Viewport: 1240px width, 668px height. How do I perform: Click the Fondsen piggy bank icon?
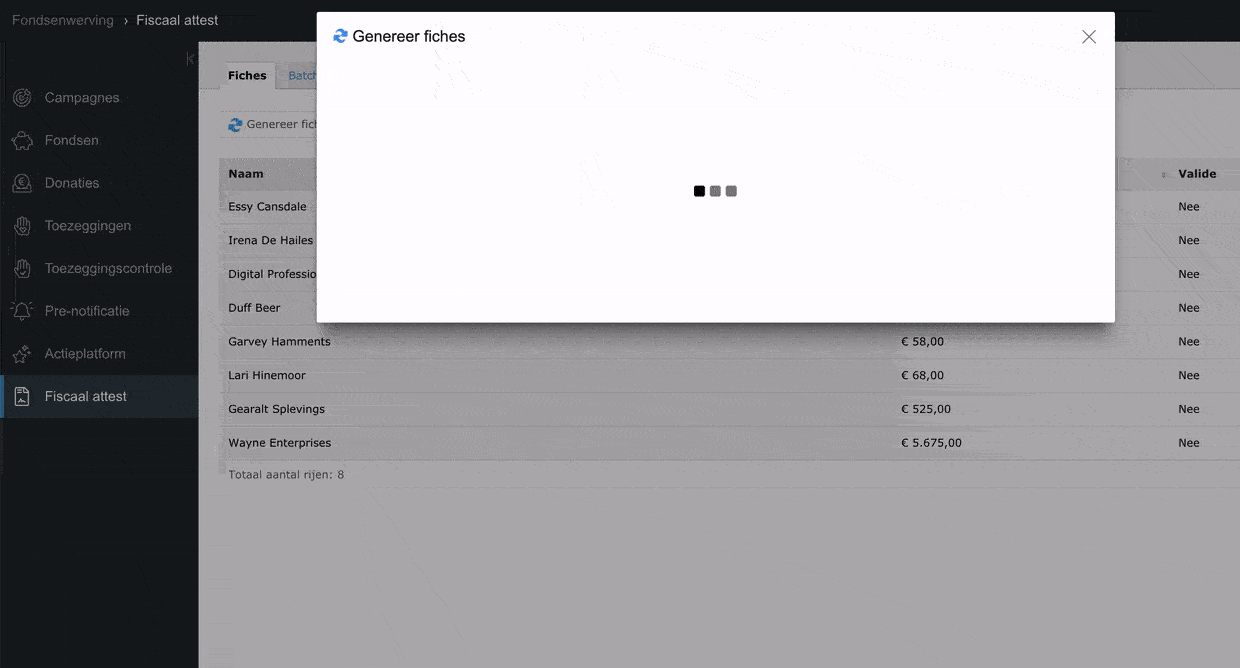click(x=22, y=141)
